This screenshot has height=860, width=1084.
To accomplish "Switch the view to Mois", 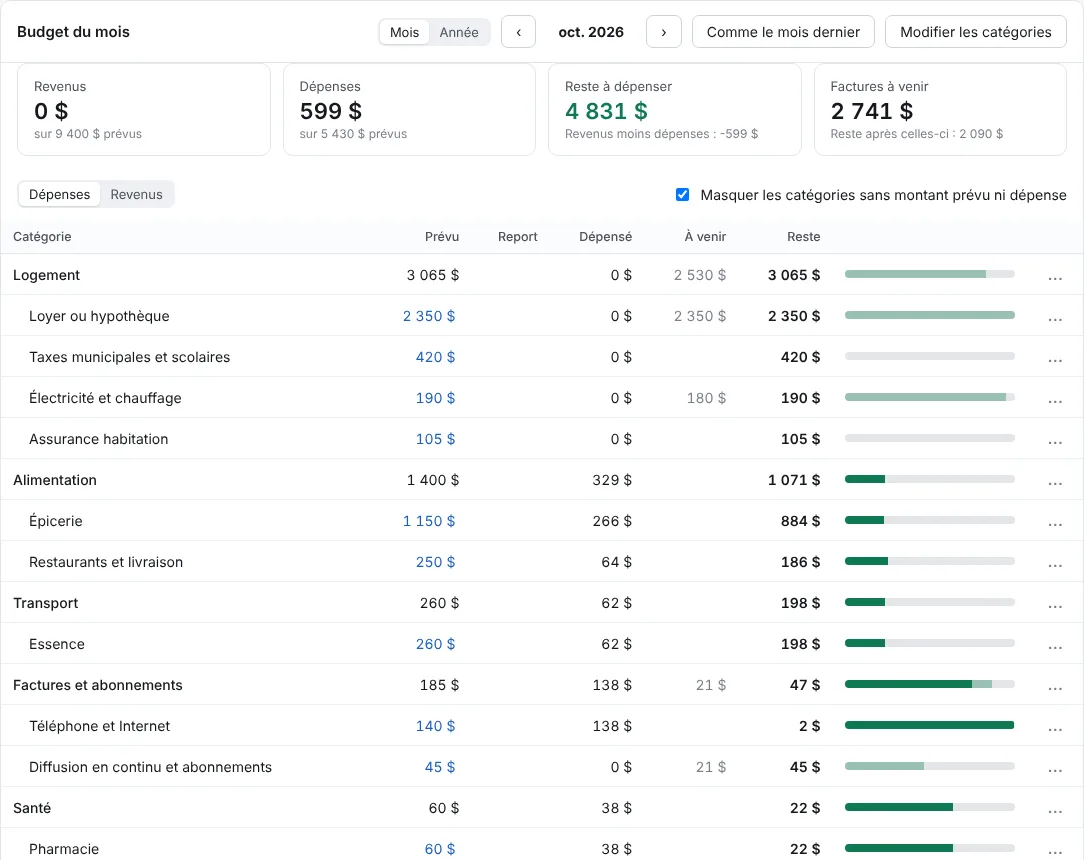I will coord(404,32).
